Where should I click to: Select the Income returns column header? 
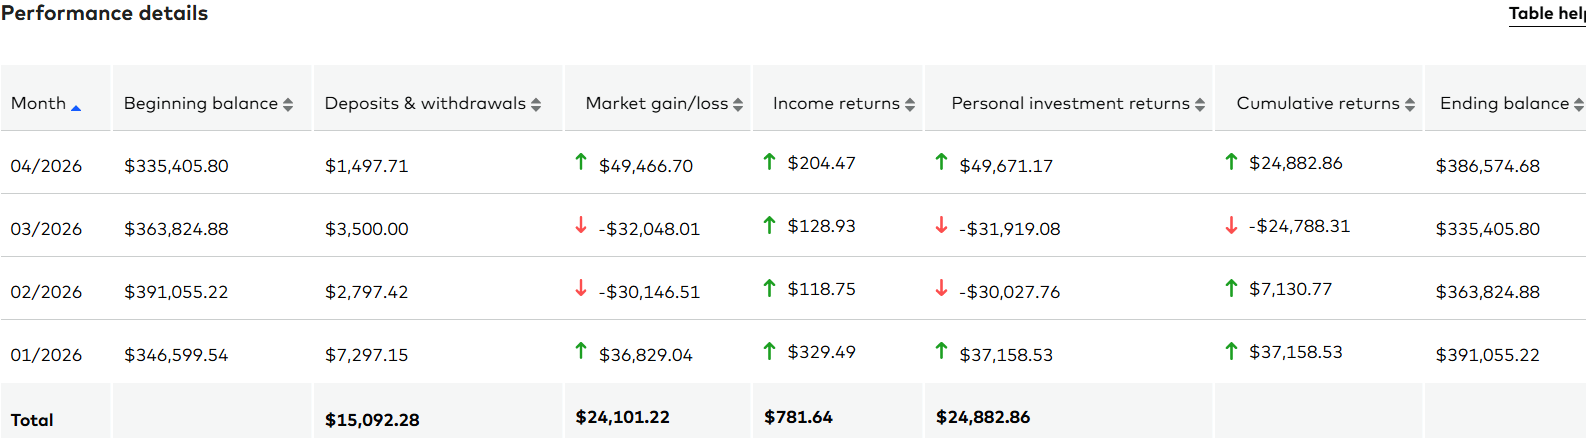836,103
